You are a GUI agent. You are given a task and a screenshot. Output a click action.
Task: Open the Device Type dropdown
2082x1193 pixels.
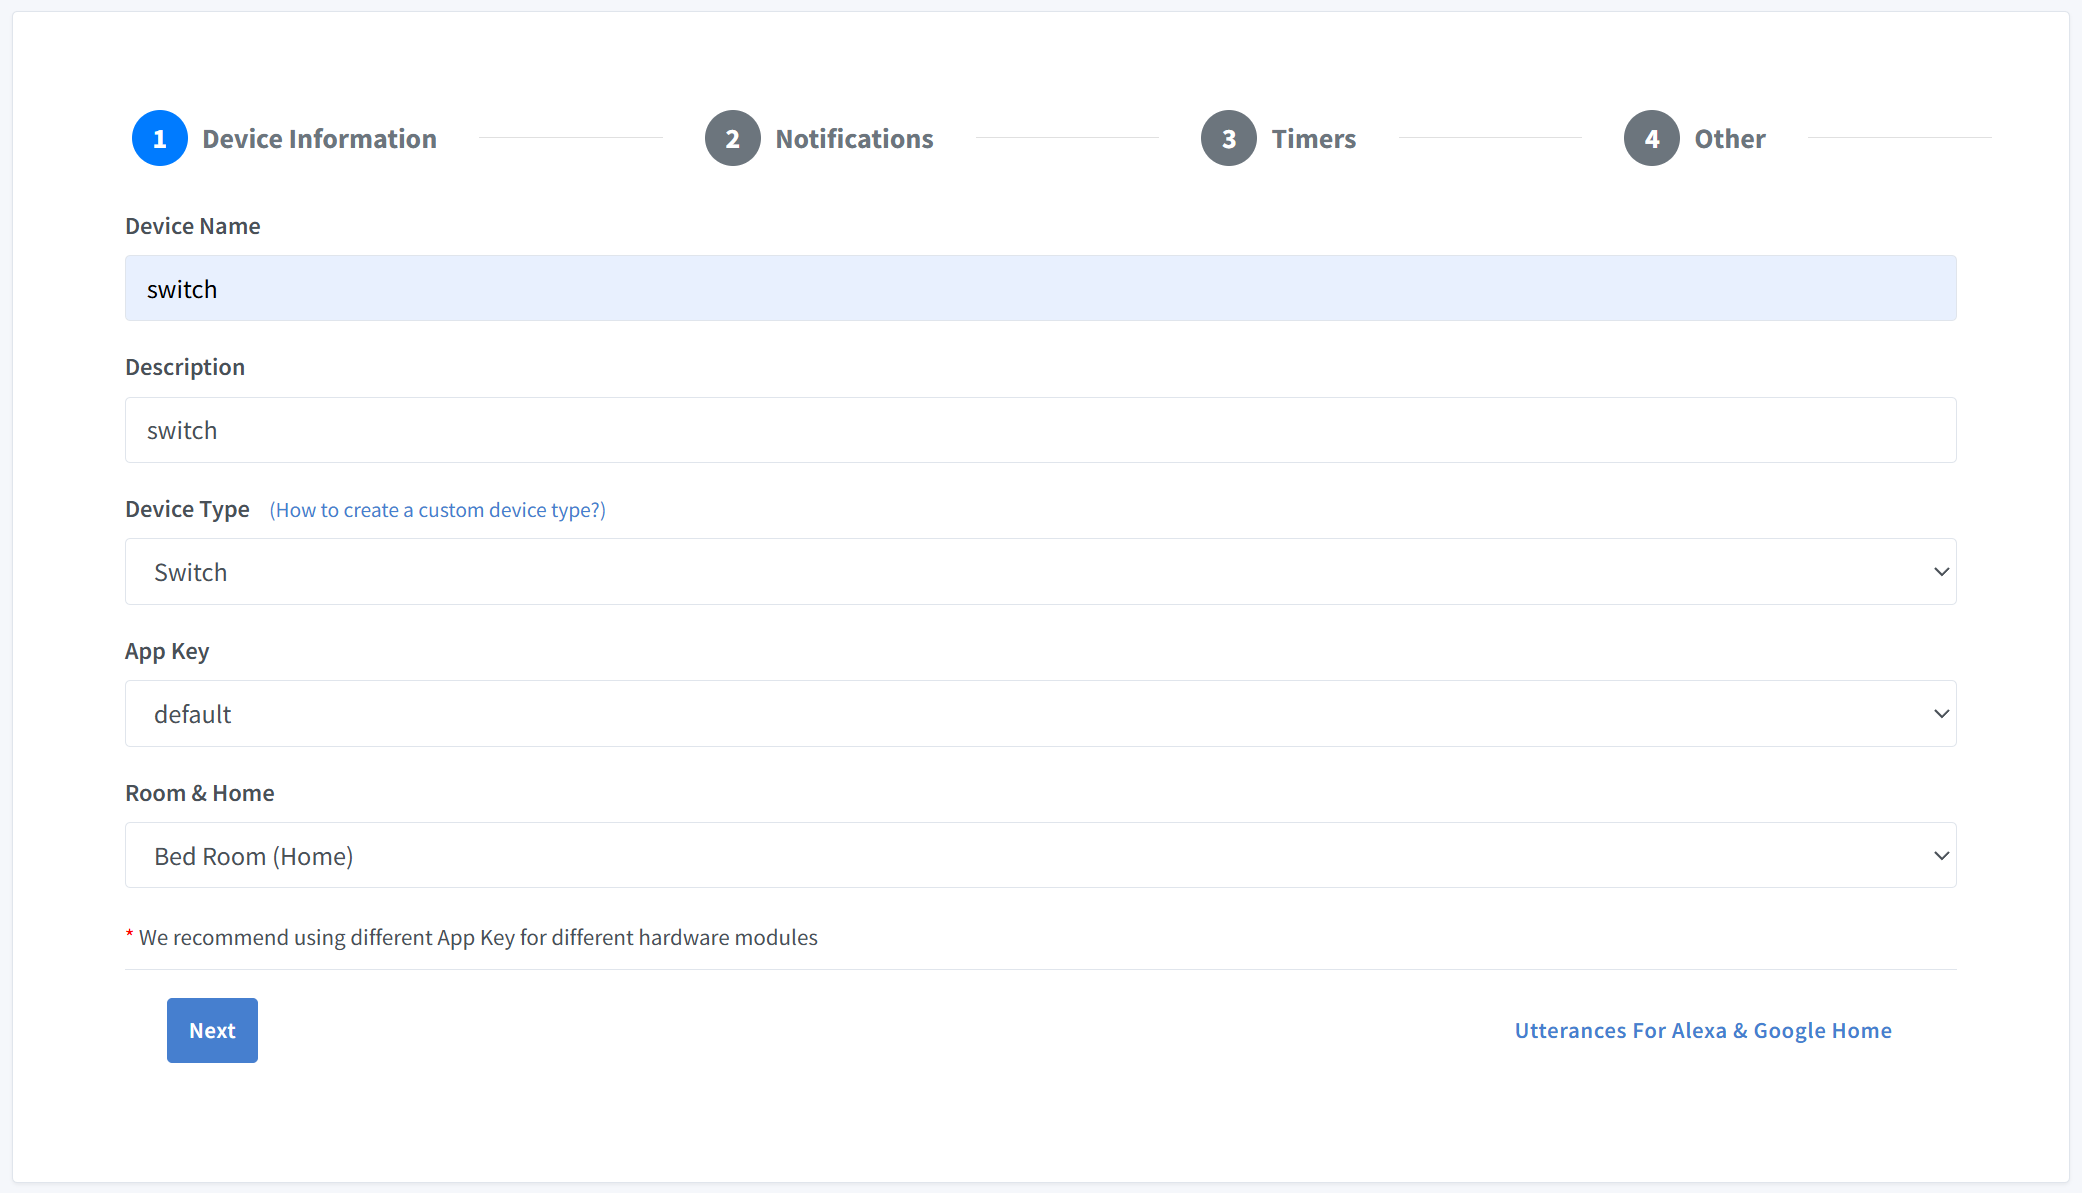1040,571
